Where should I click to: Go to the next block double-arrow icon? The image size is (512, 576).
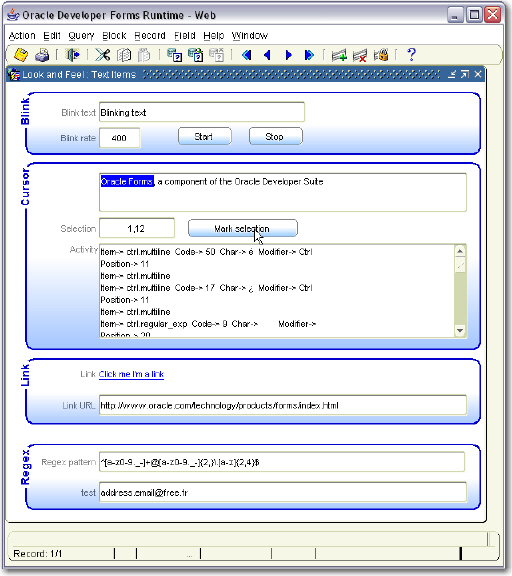[x=309, y=55]
